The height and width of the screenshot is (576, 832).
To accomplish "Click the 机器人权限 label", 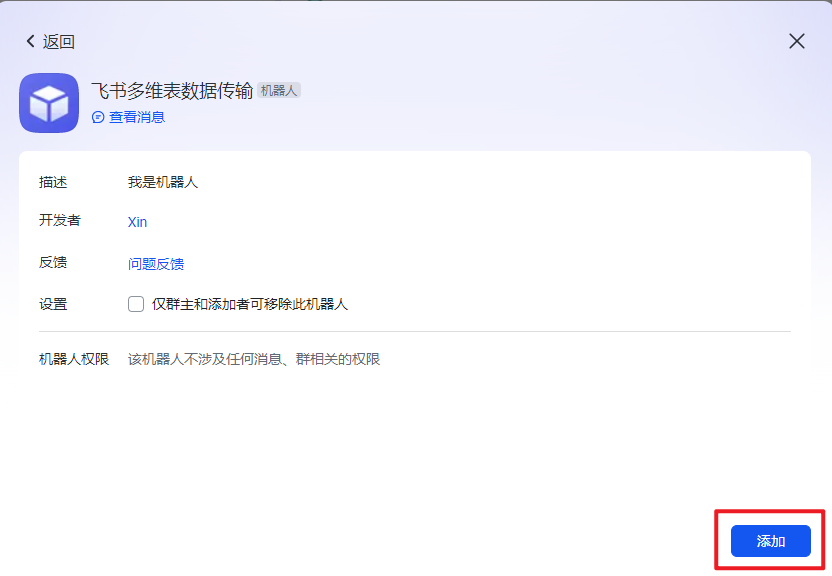I will pos(74,359).
